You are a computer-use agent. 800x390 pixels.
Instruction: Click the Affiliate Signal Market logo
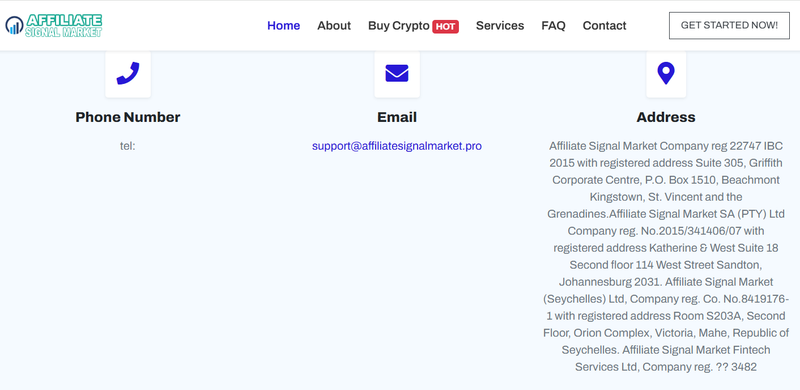pos(54,25)
